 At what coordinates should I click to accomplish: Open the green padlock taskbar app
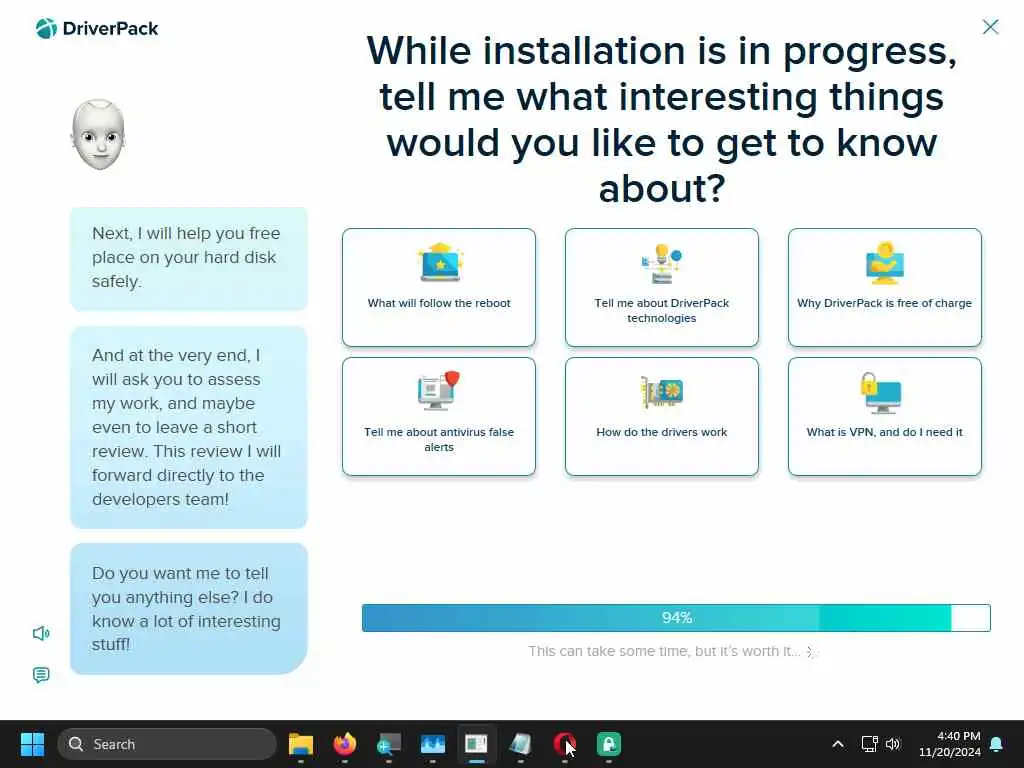tap(609, 744)
